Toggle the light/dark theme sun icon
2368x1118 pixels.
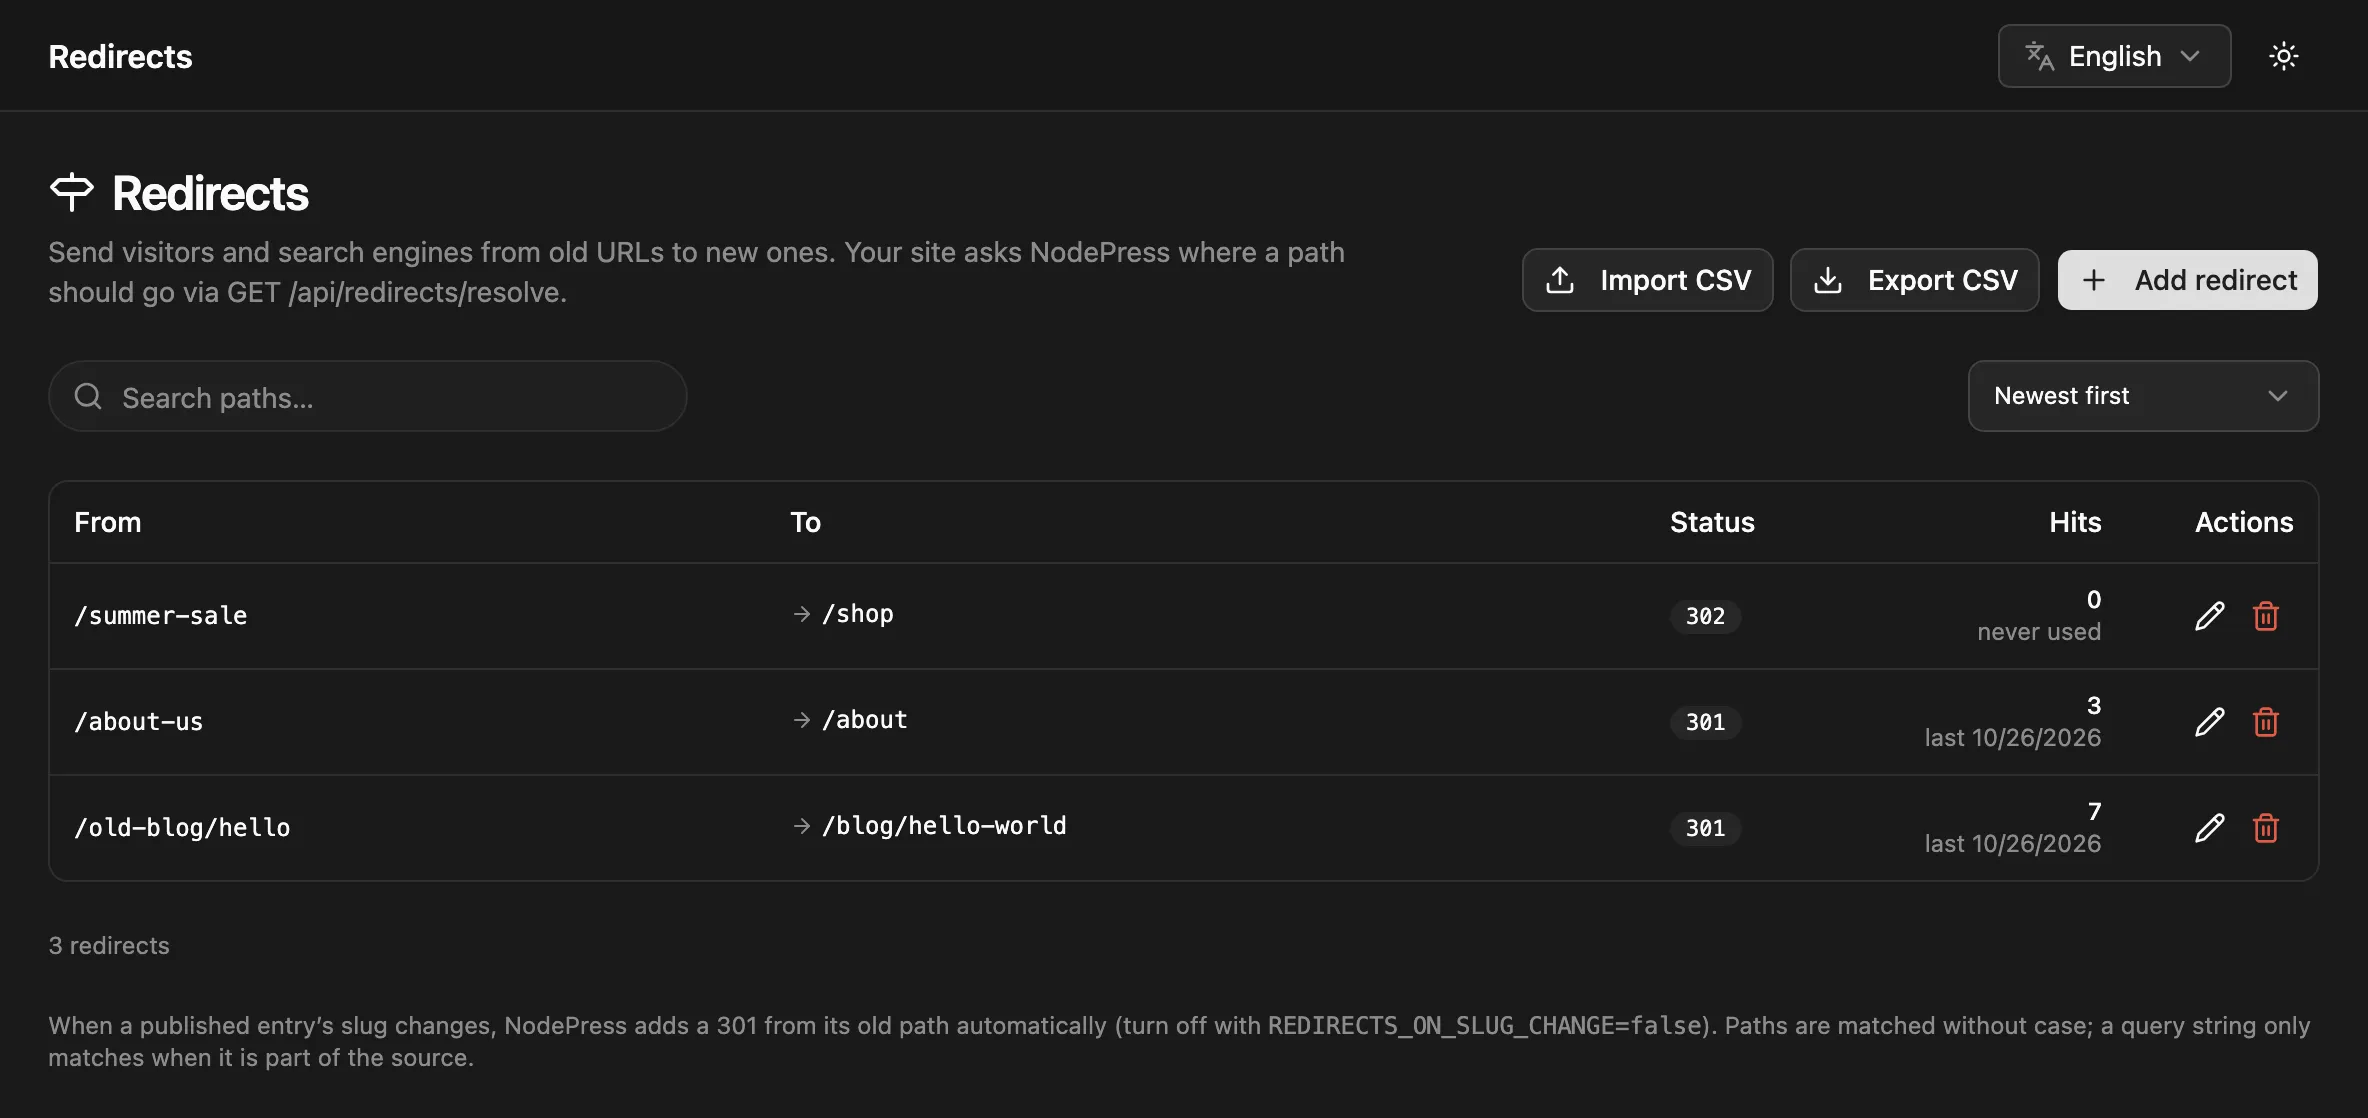tap(2283, 56)
